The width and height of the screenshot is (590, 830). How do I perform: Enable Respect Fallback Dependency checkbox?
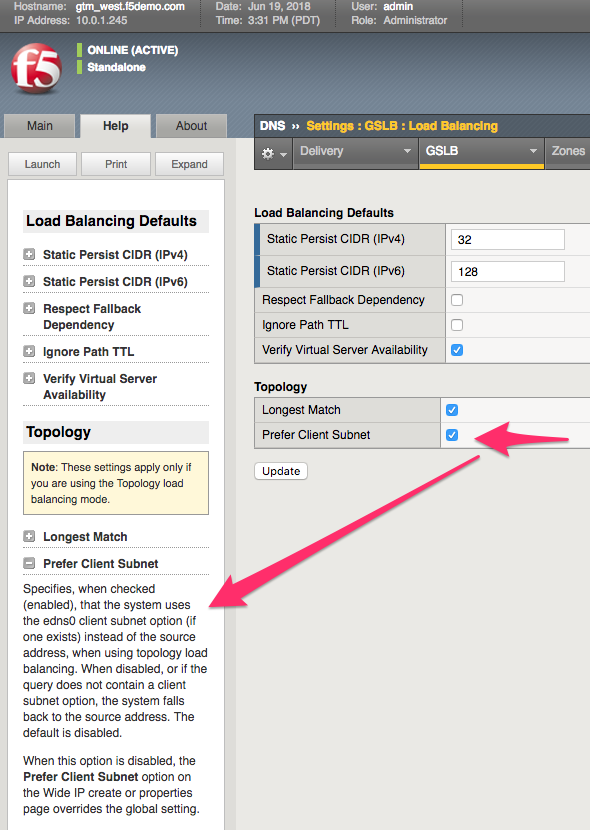tap(457, 300)
